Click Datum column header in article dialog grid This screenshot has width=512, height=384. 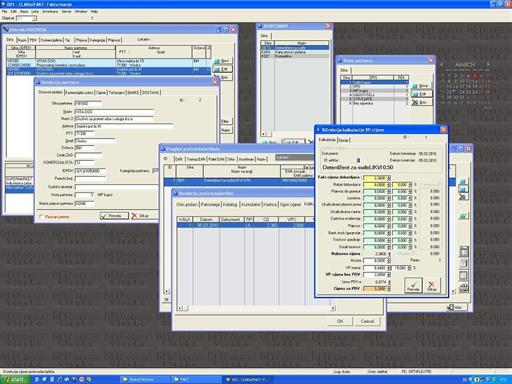(206, 220)
